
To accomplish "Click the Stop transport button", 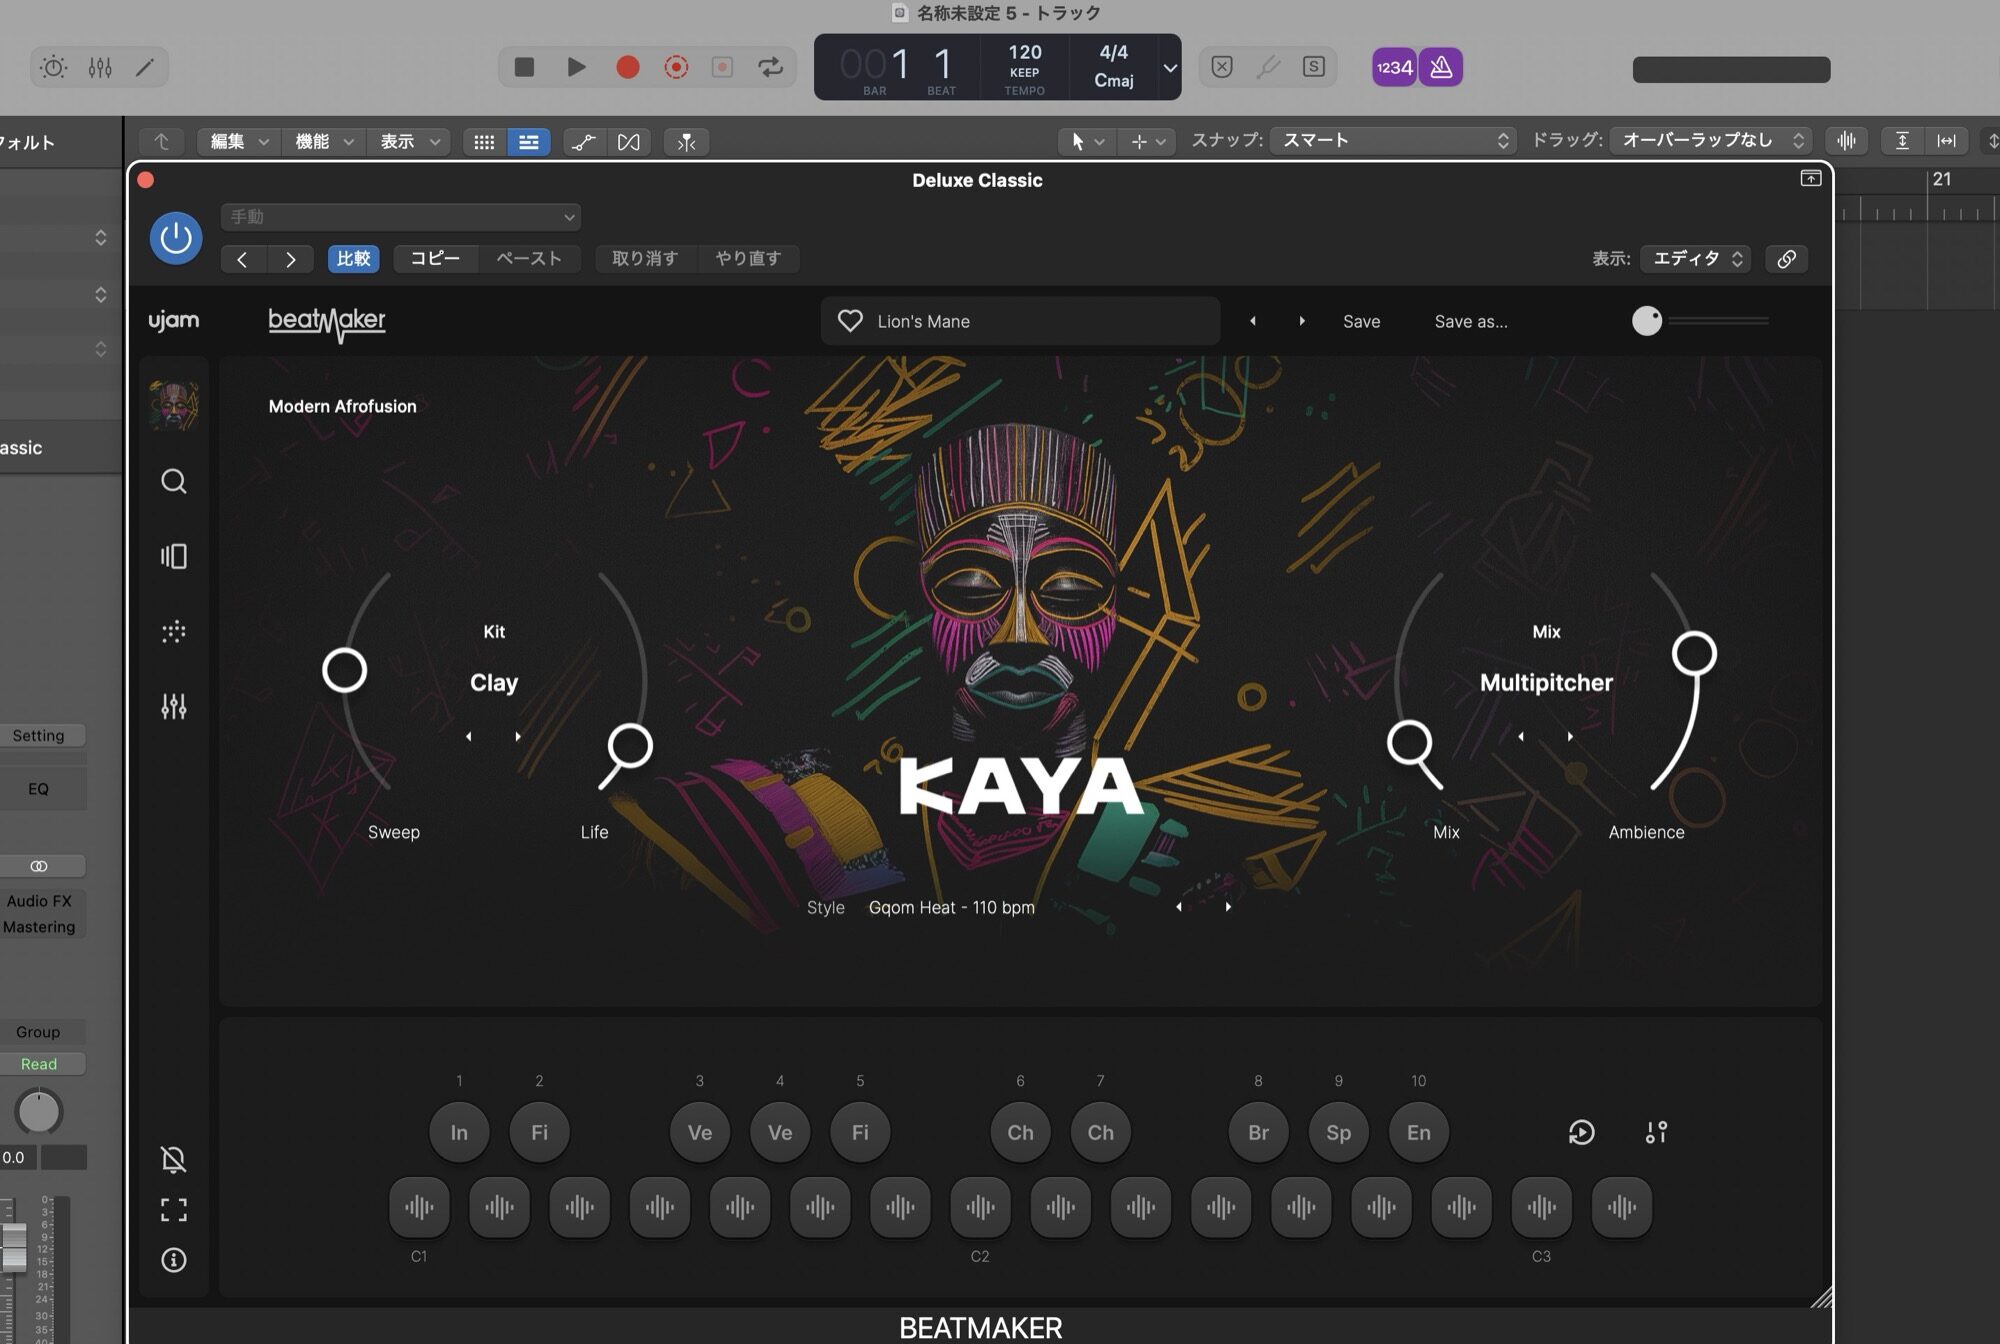I will 524,67.
